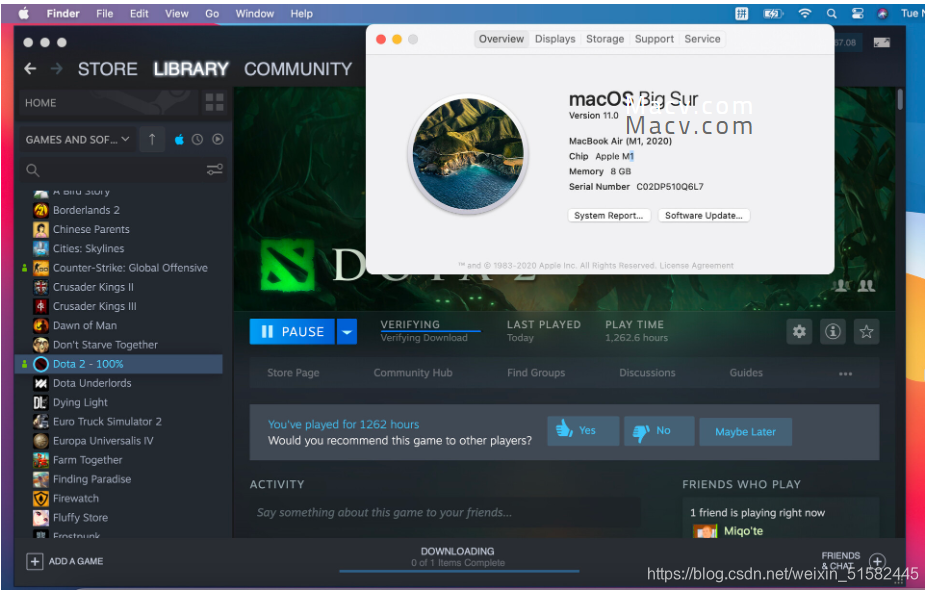Click Add a Game plus icon

[x=35, y=562]
